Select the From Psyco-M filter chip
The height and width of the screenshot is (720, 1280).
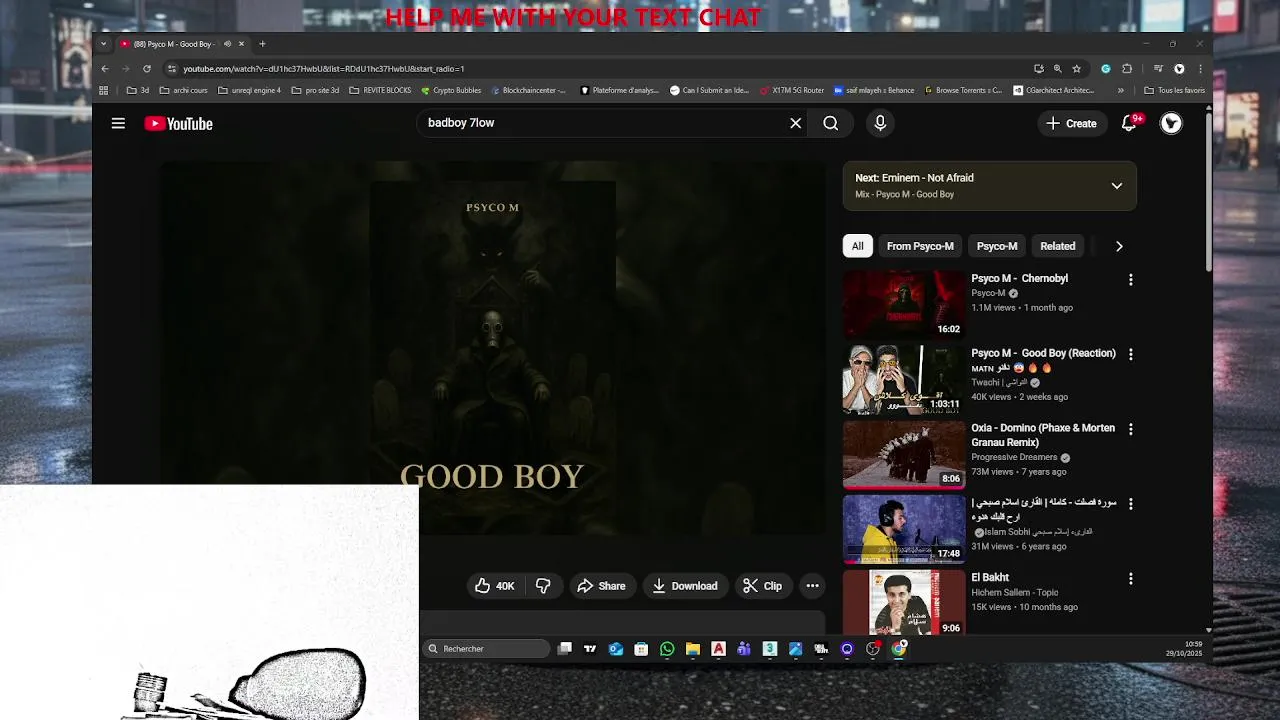920,246
